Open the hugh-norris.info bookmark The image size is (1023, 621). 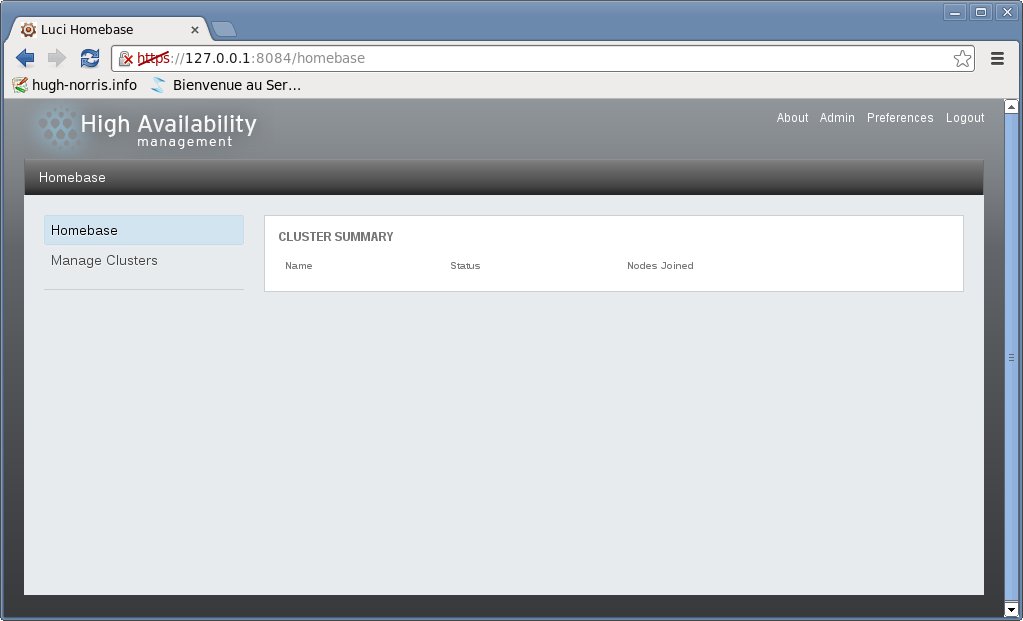coord(75,85)
